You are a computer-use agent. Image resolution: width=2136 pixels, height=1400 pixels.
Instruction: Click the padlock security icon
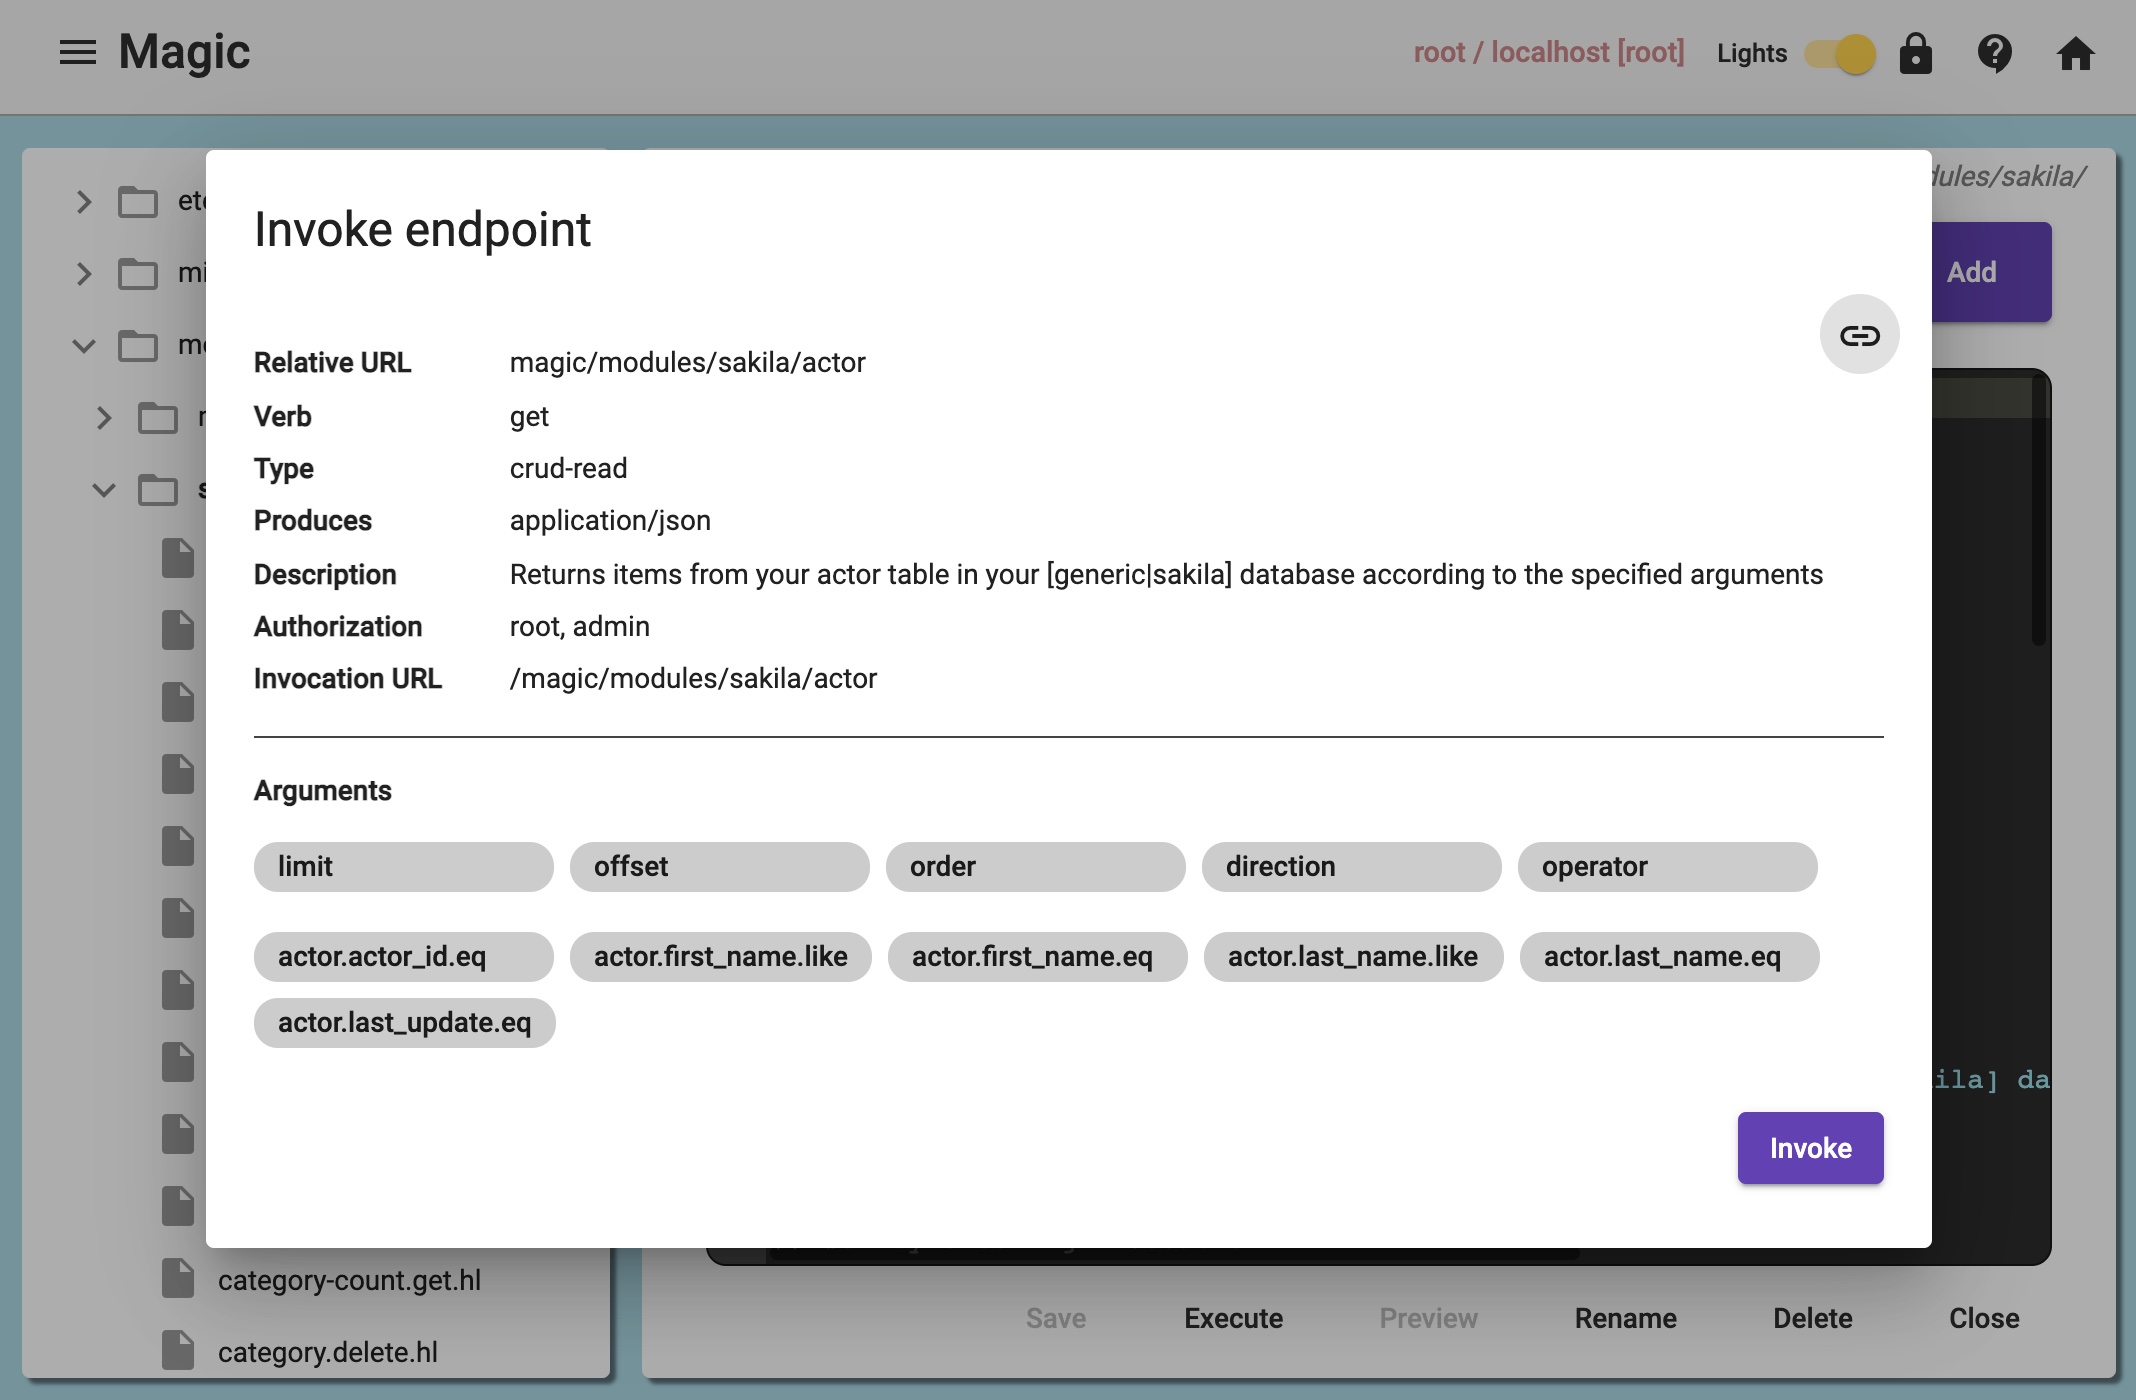coord(1915,53)
